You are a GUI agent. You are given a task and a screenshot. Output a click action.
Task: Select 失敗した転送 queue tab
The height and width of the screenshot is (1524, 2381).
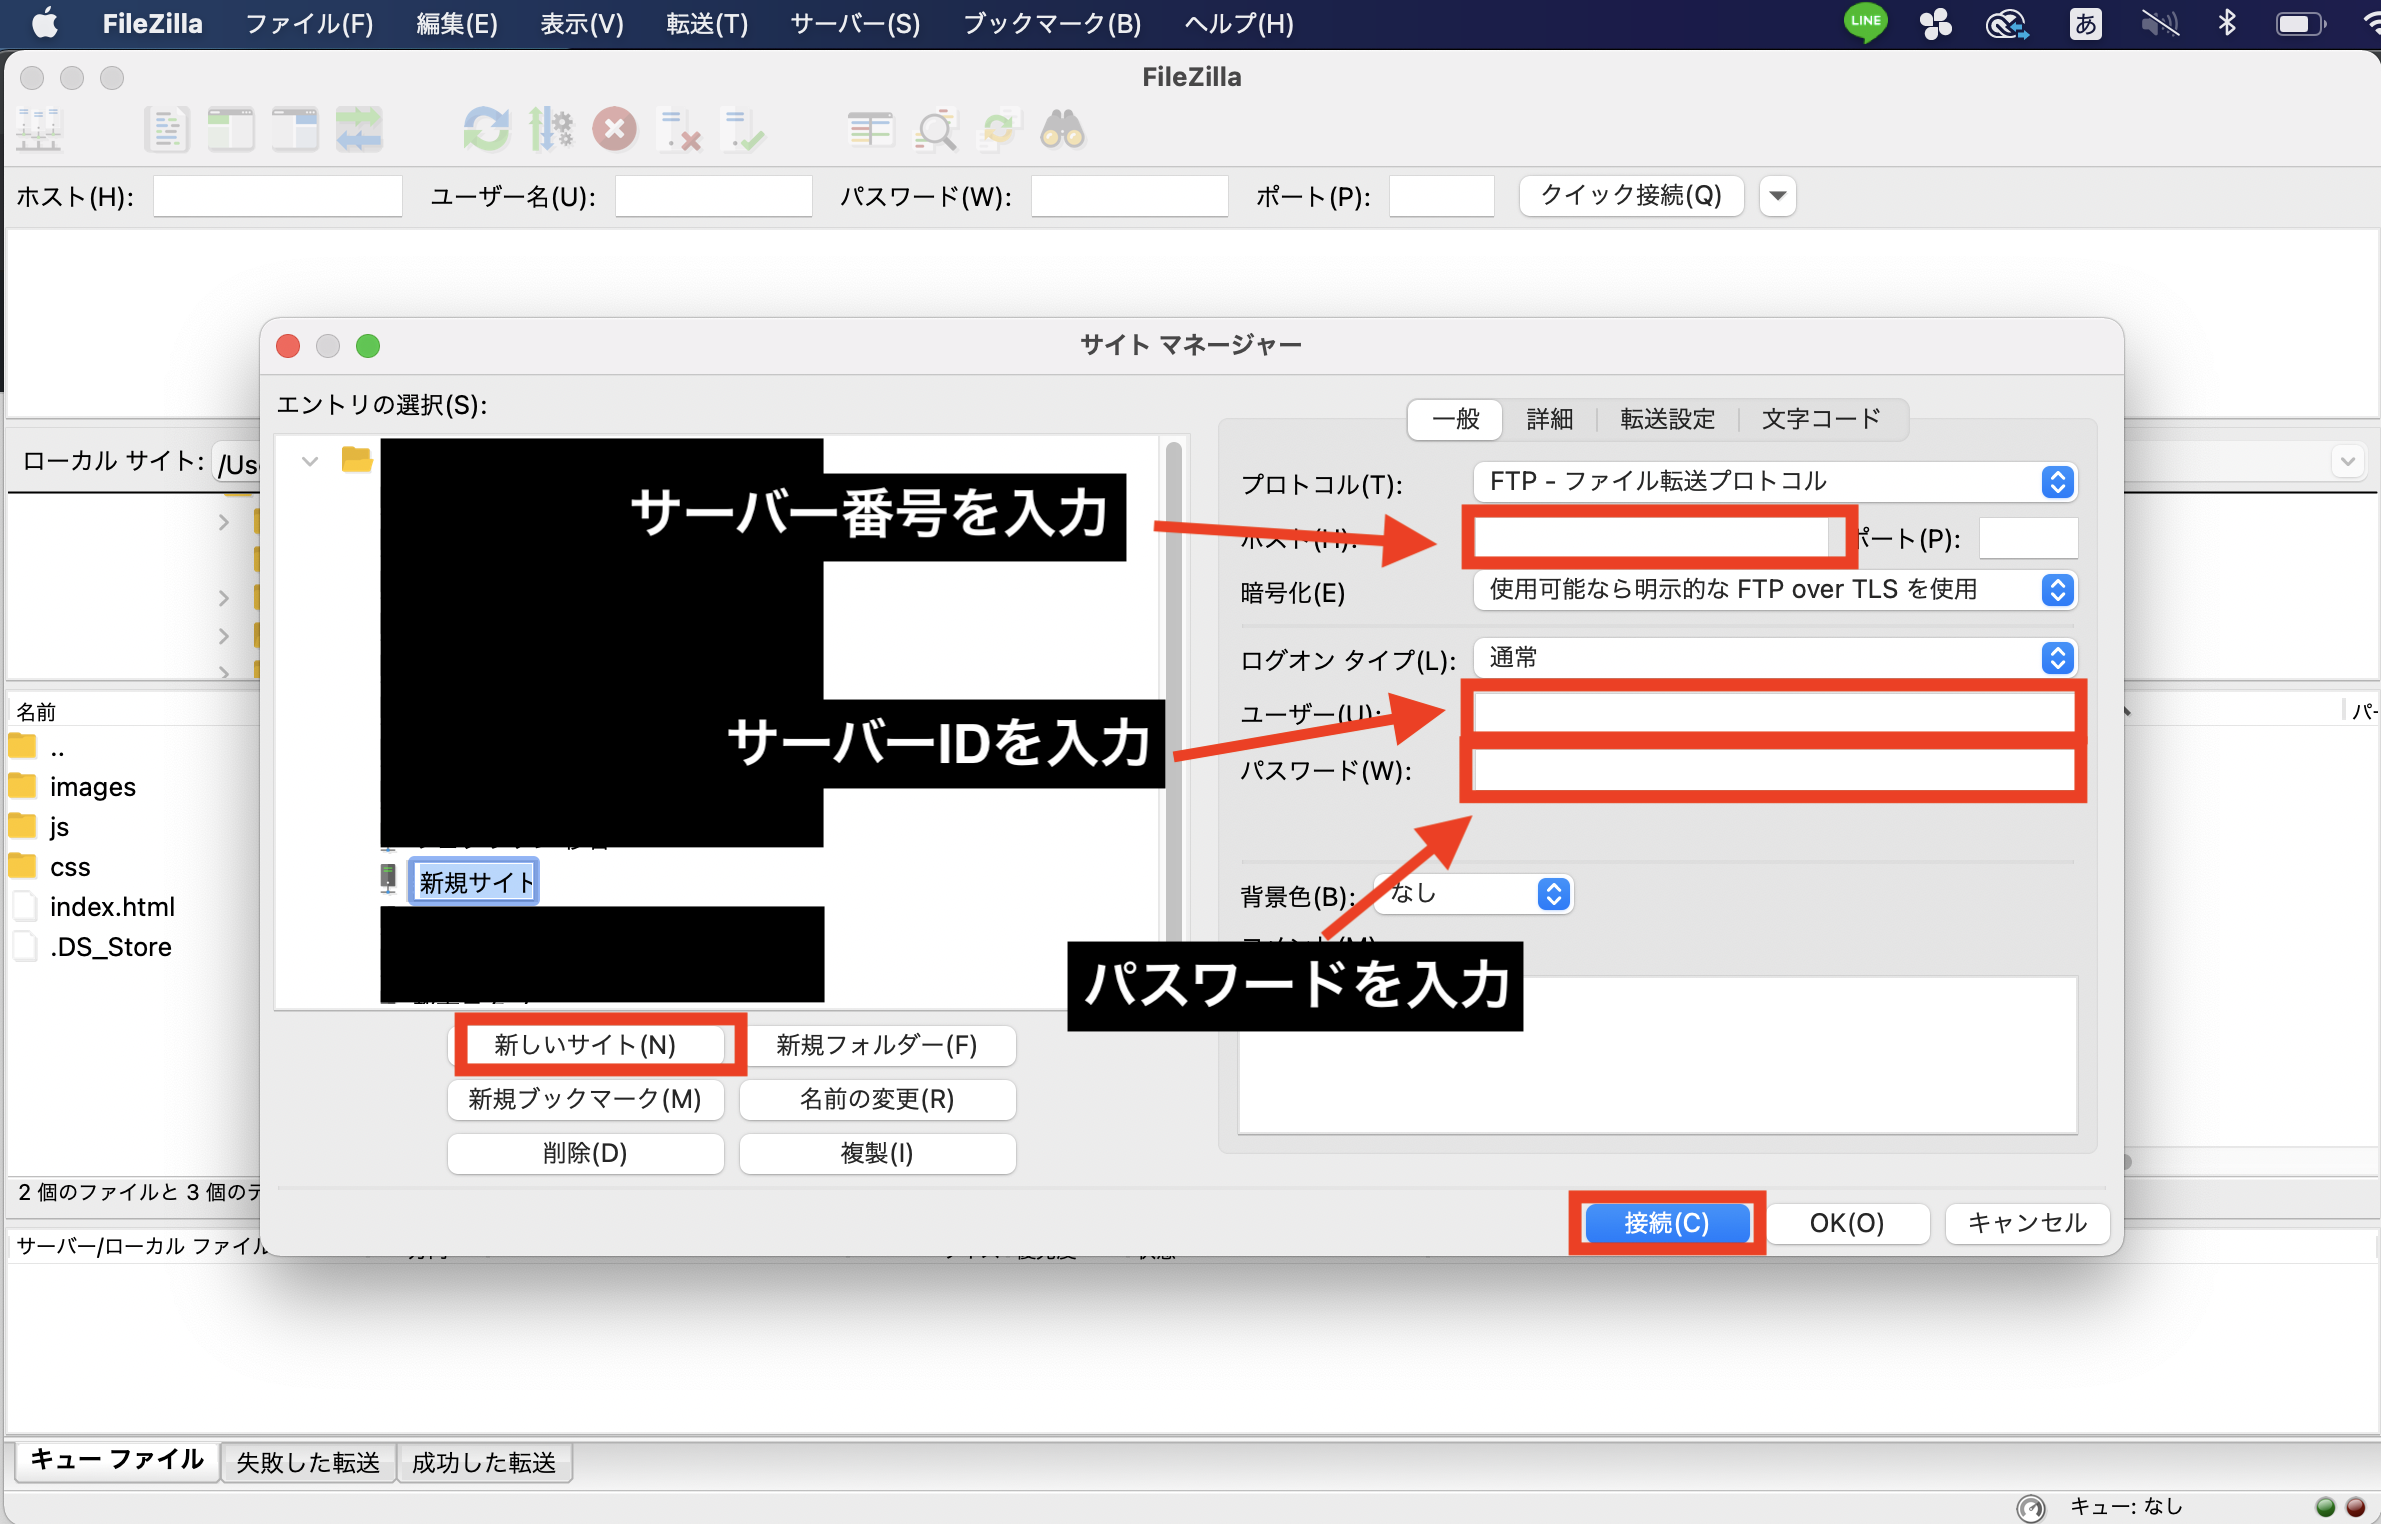308,1463
